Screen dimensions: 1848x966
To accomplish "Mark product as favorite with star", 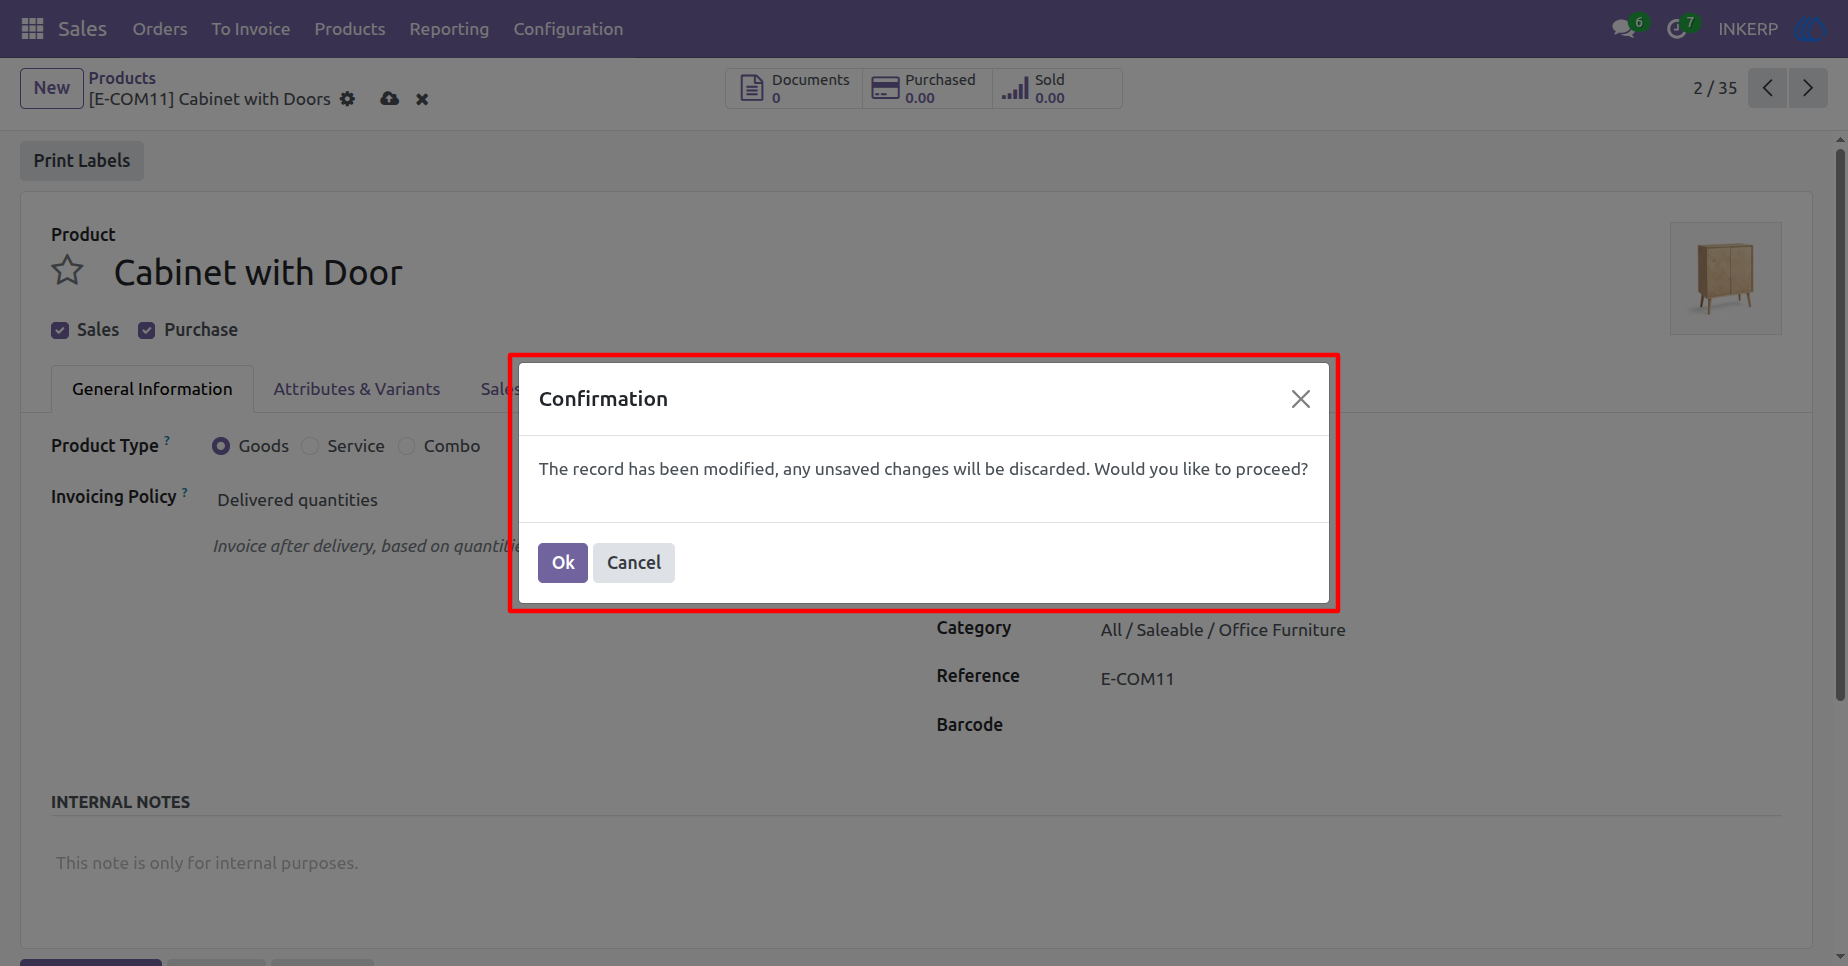I will 68,271.
